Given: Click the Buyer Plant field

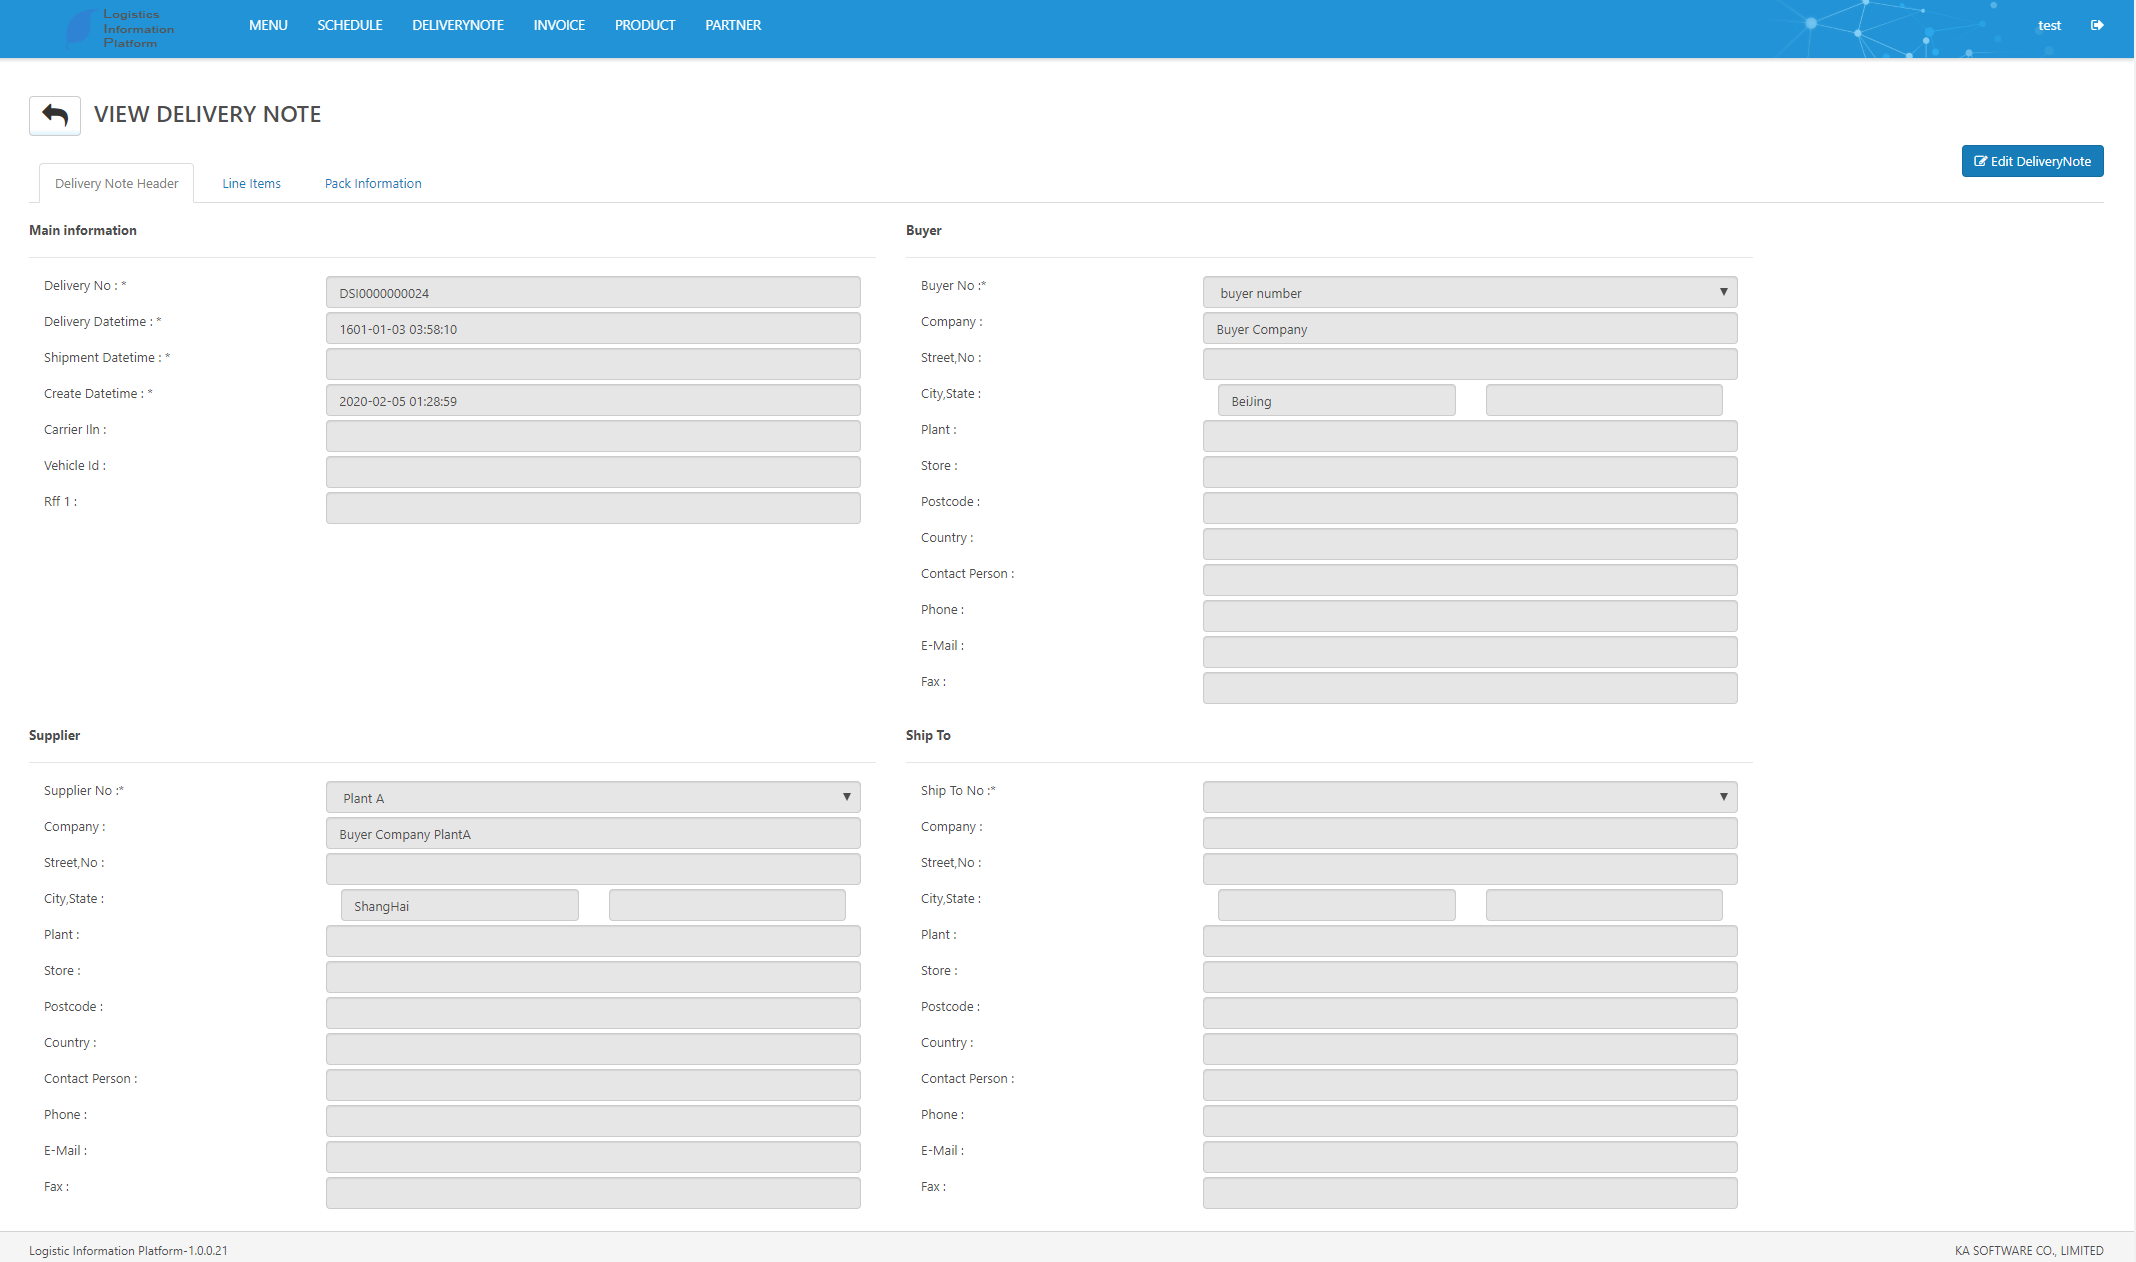Looking at the screenshot, I should (1470, 436).
